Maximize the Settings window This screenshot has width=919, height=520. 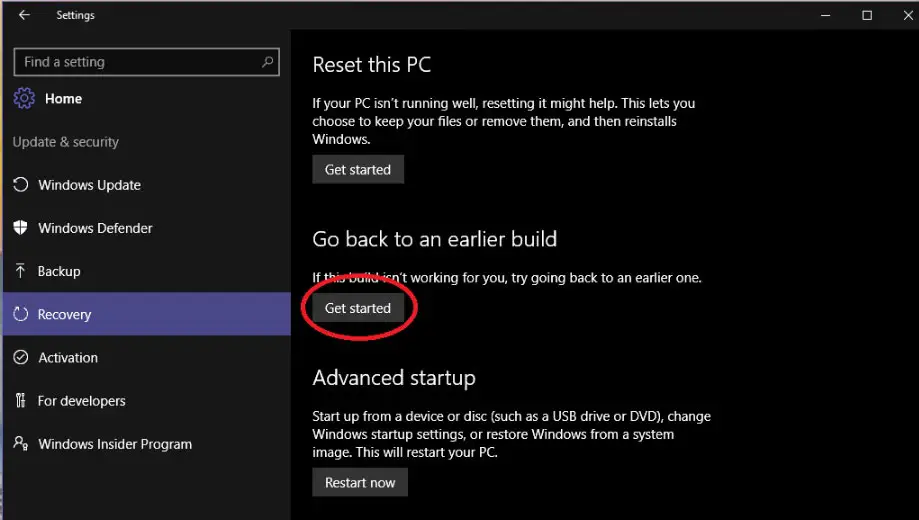pos(867,15)
